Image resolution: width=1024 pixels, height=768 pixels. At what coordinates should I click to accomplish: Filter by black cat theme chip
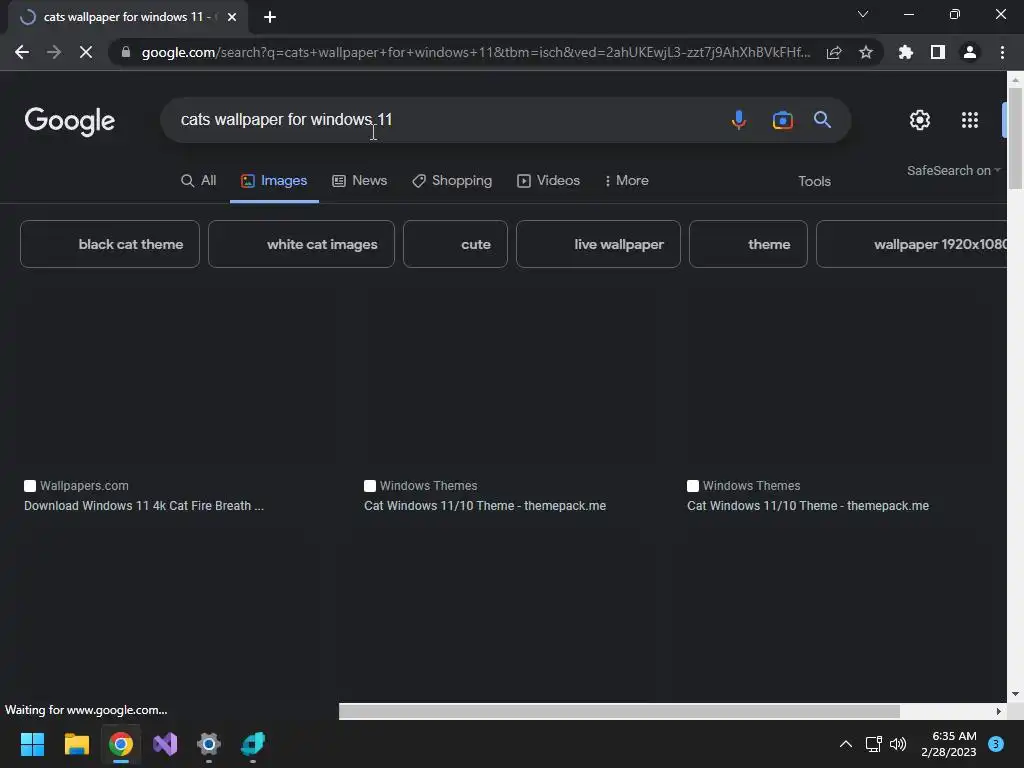[x=110, y=244]
